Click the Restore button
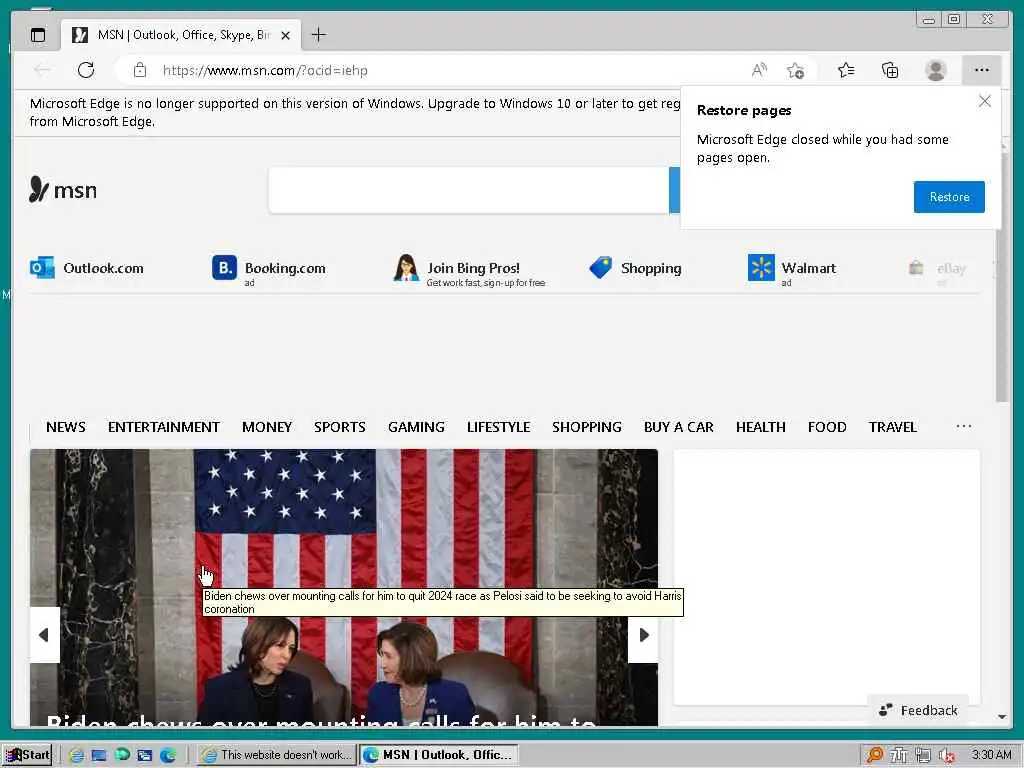 (x=949, y=197)
